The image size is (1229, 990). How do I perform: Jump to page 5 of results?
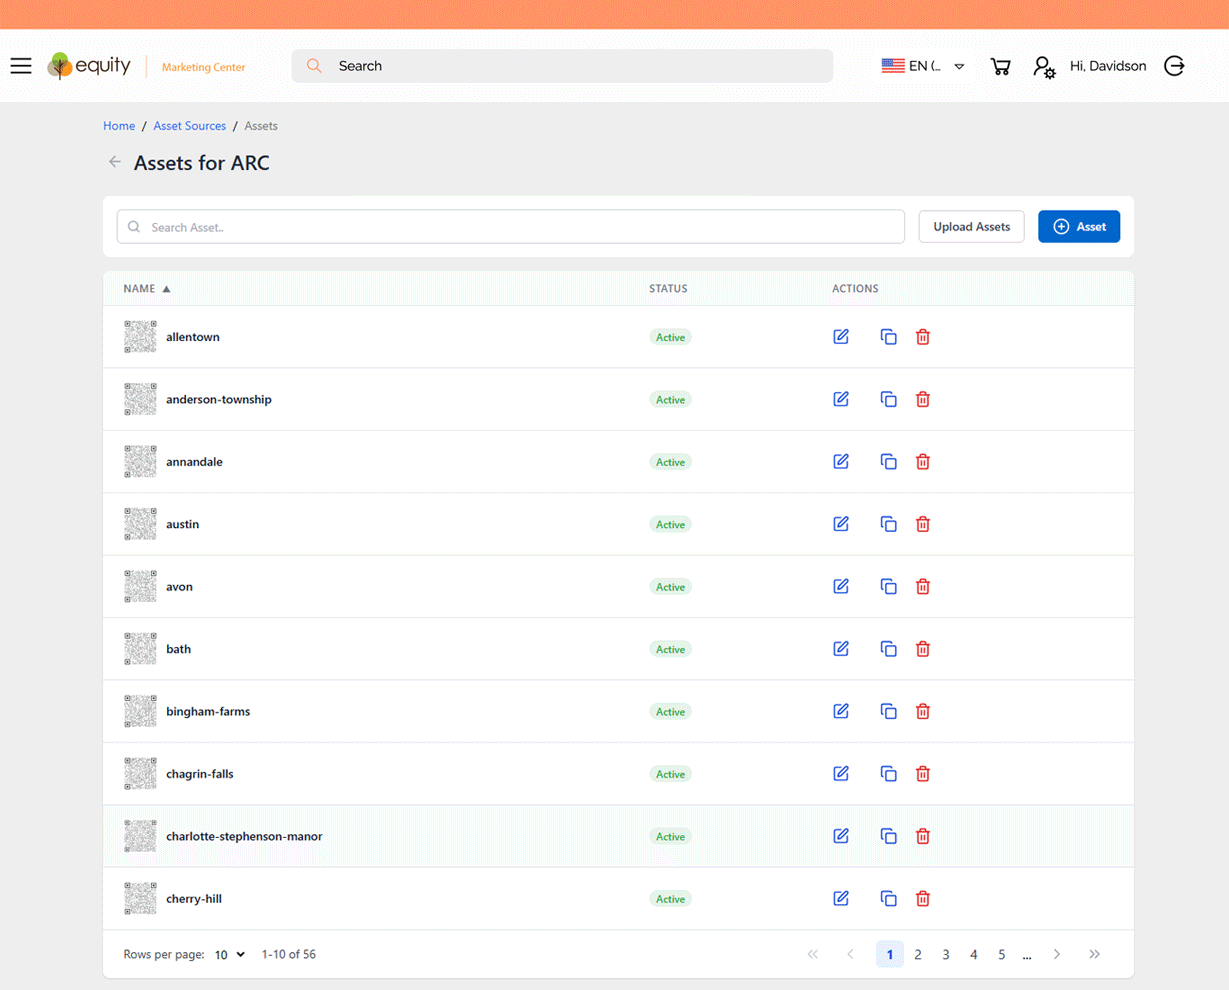1001,955
